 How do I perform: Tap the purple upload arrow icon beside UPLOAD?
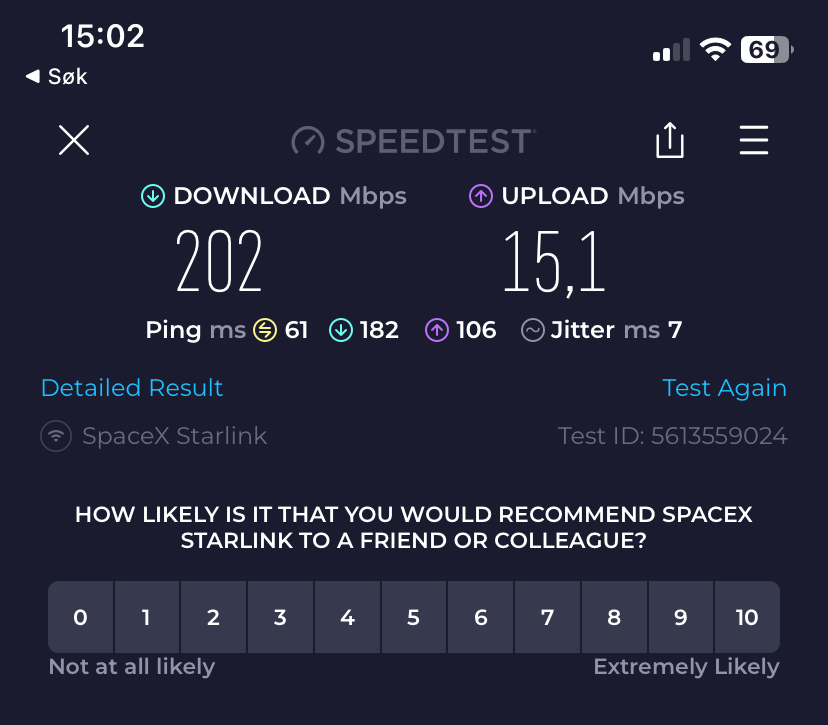click(481, 196)
